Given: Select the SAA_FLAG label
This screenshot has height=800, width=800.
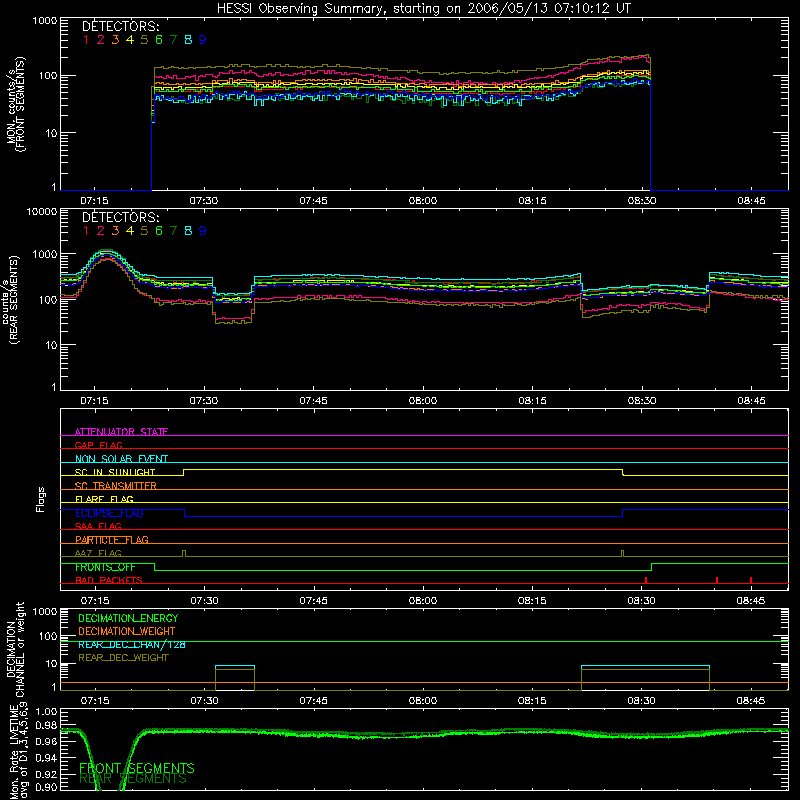Looking at the screenshot, I should coord(98,526).
